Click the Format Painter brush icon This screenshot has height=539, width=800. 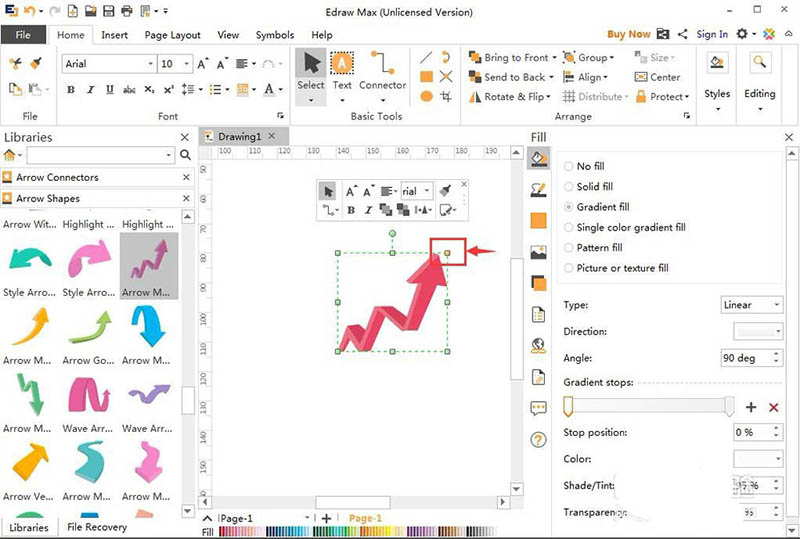tap(35, 63)
